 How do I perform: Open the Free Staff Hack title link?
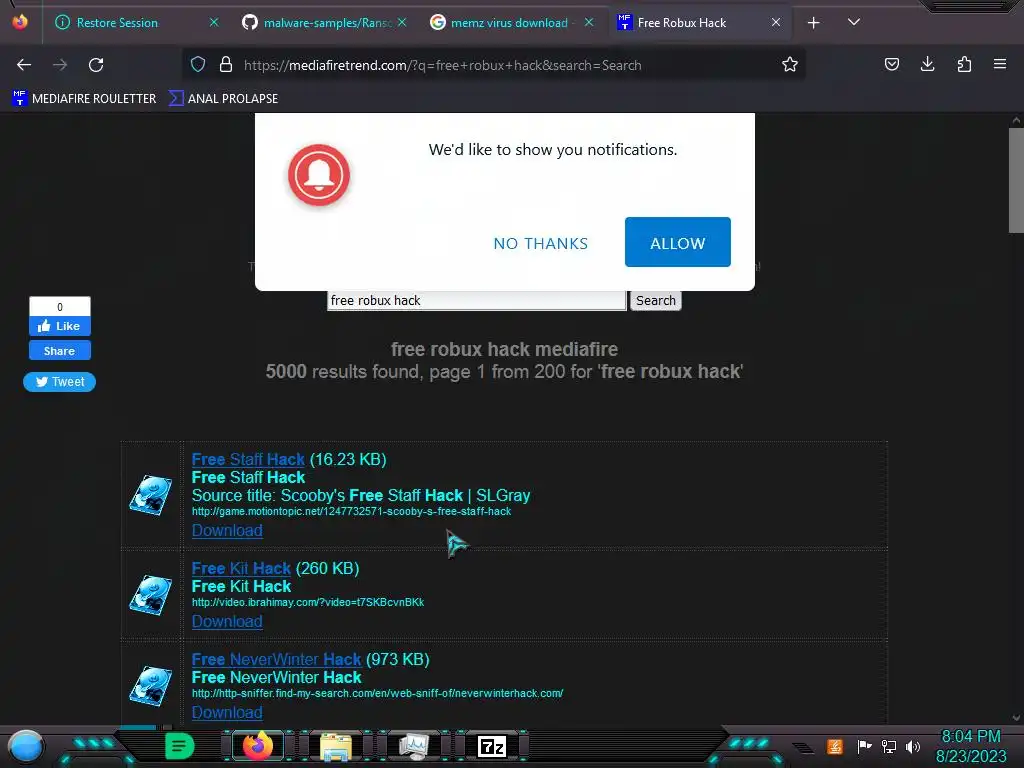tap(248, 460)
